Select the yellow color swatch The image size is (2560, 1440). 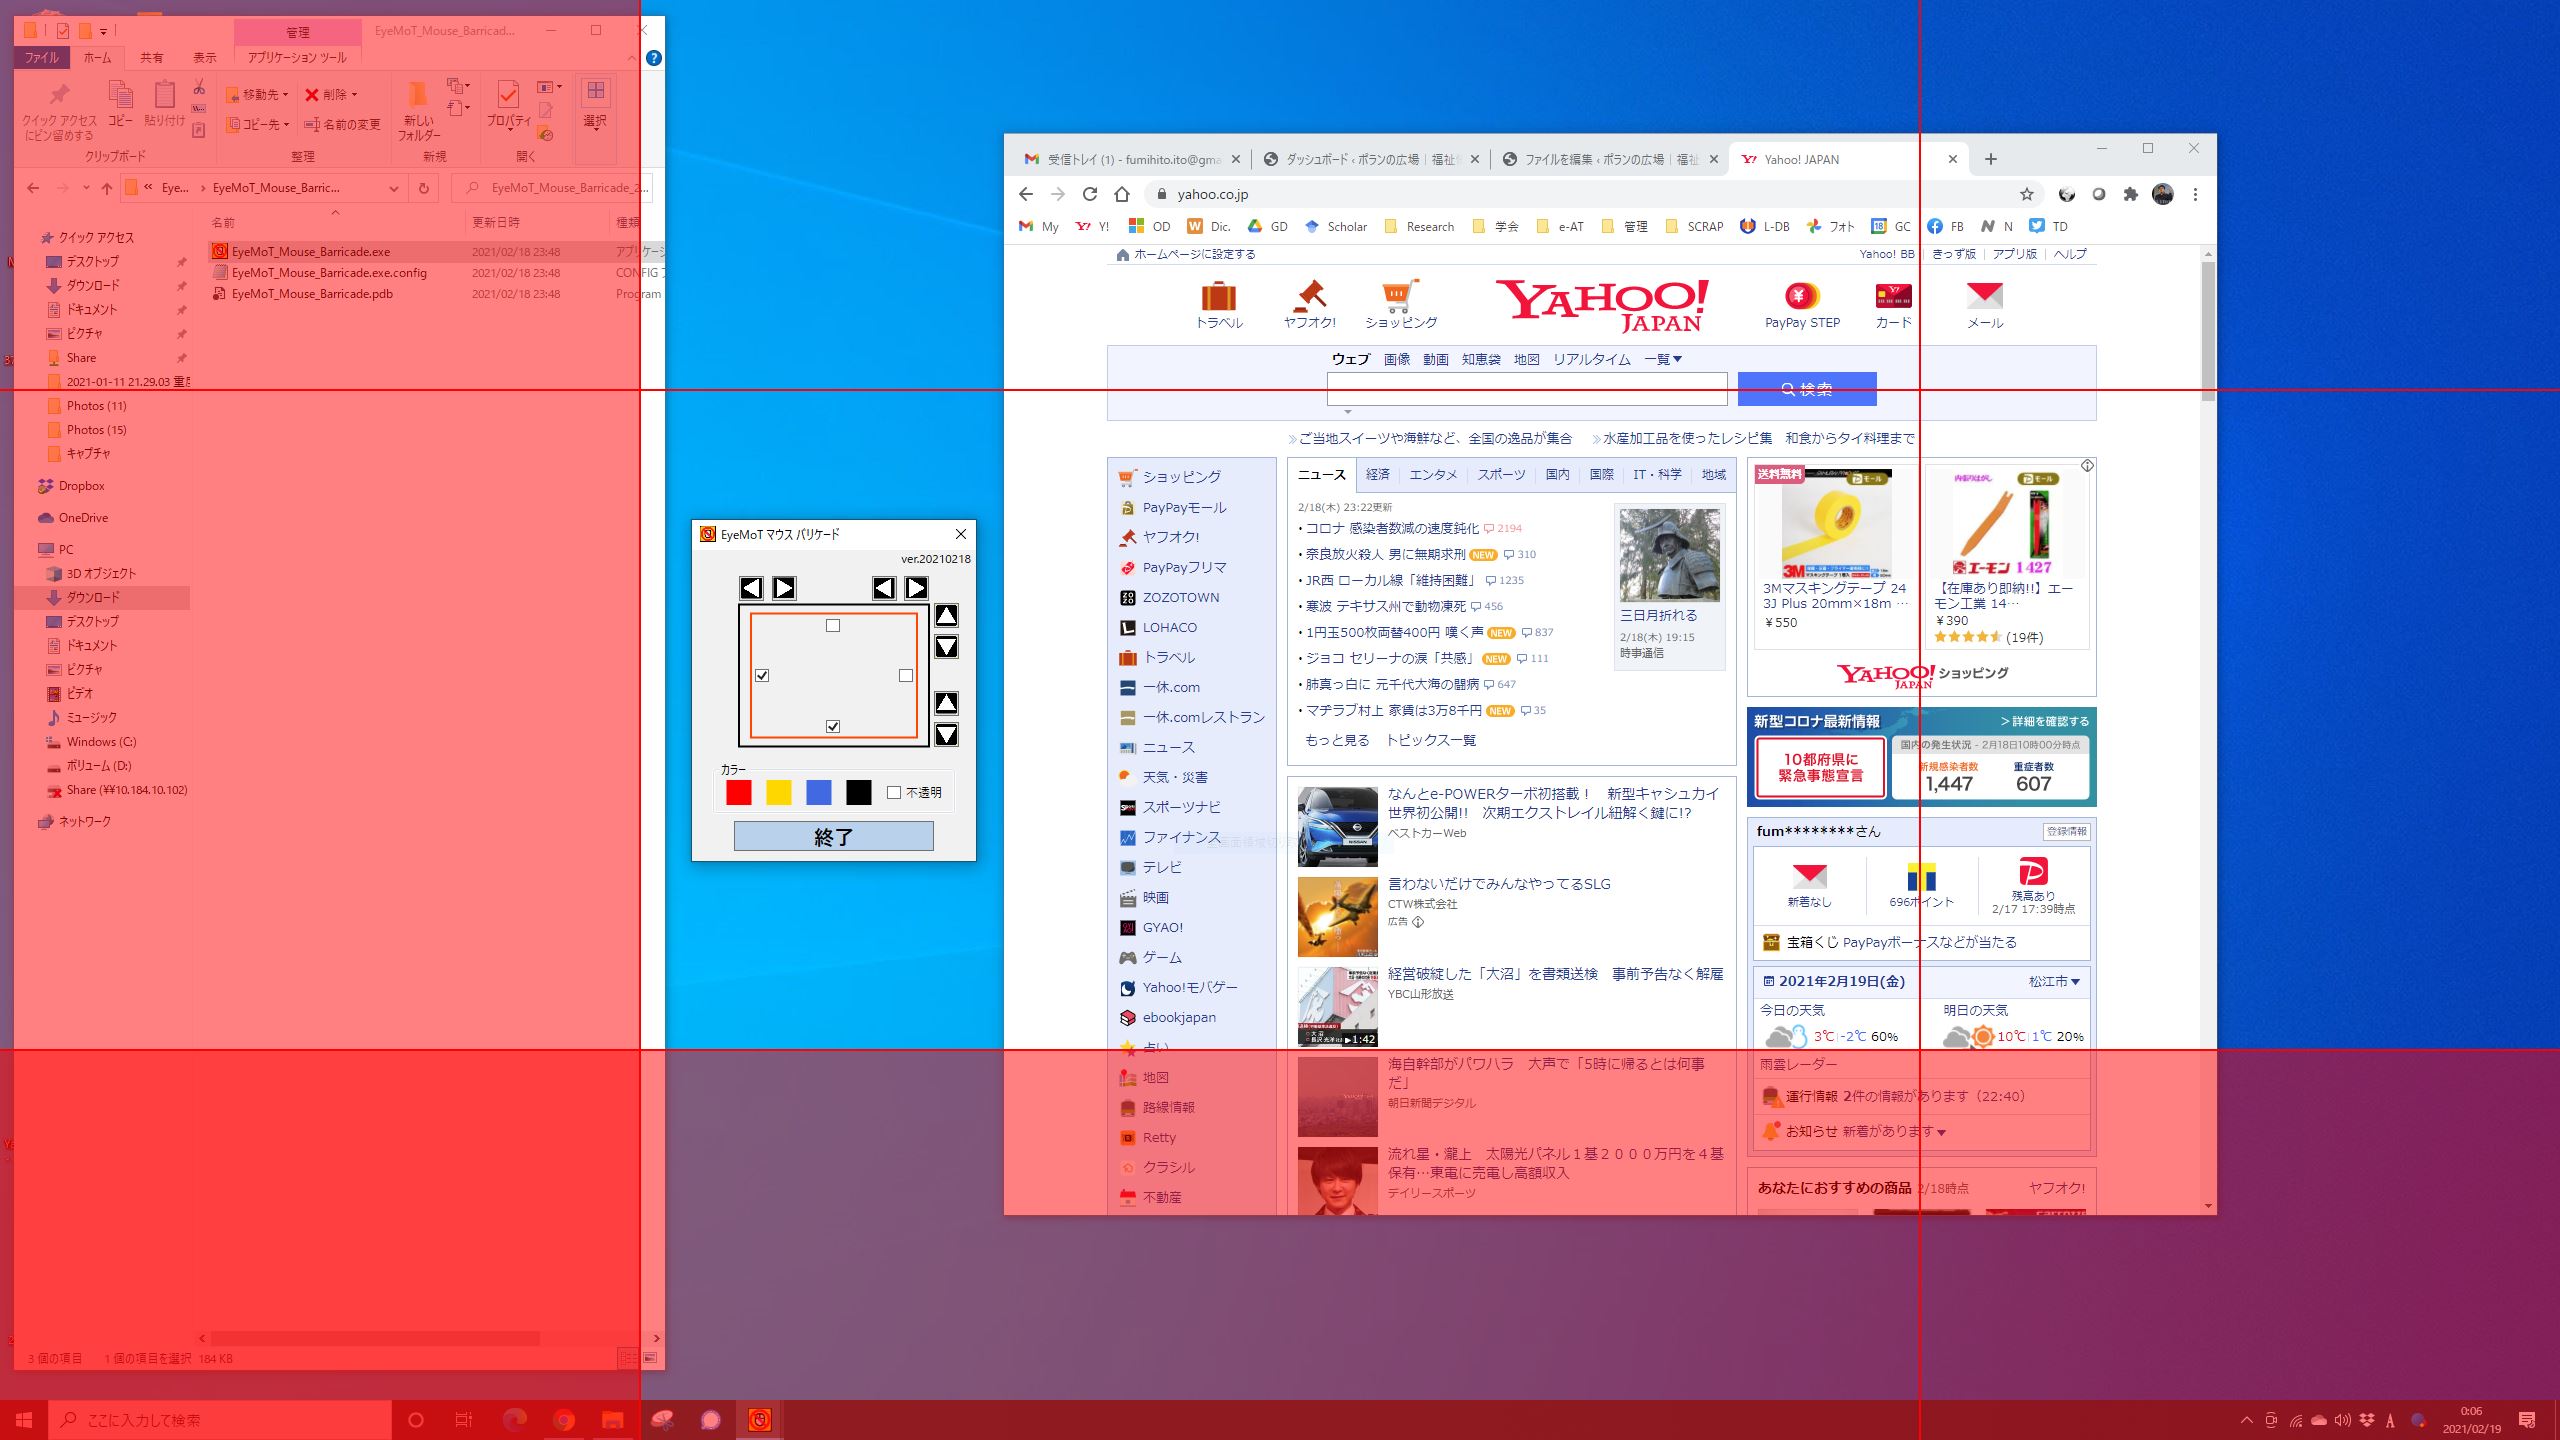click(x=779, y=792)
